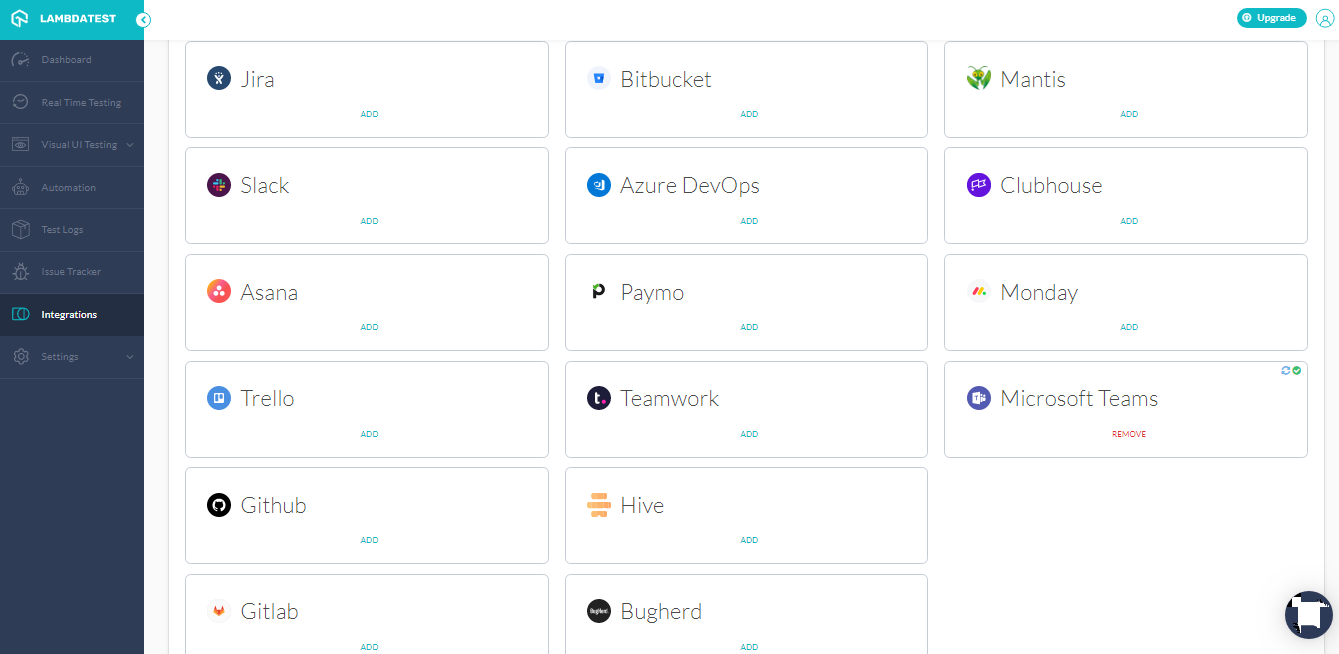The height and width of the screenshot is (654, 1339).
Task: Remove the Microsoft Teams integration
Action: (1129, 434)
